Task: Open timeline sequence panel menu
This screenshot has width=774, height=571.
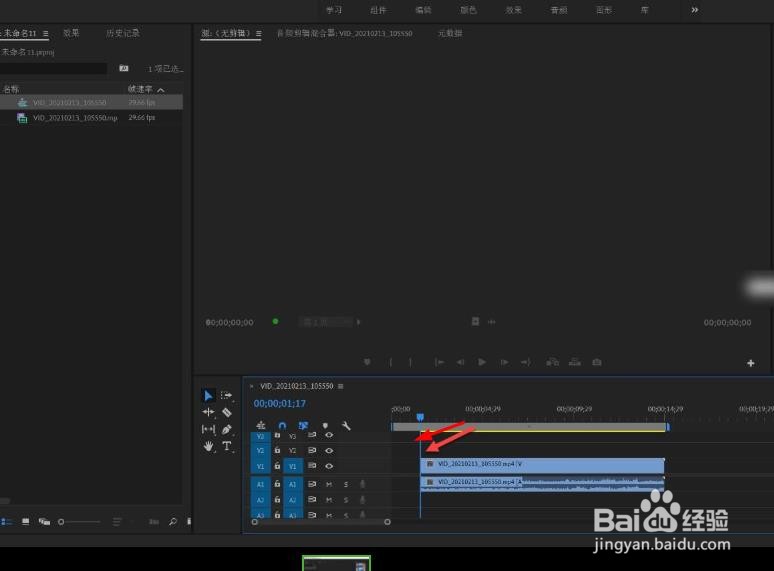Action: 341,386
